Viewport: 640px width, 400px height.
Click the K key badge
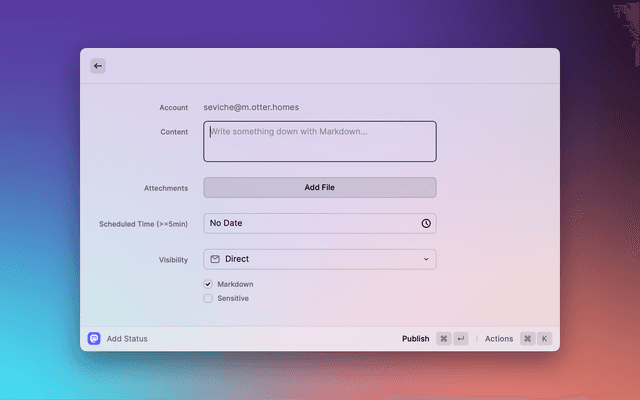pyautogui.click(x=544, y=338)
